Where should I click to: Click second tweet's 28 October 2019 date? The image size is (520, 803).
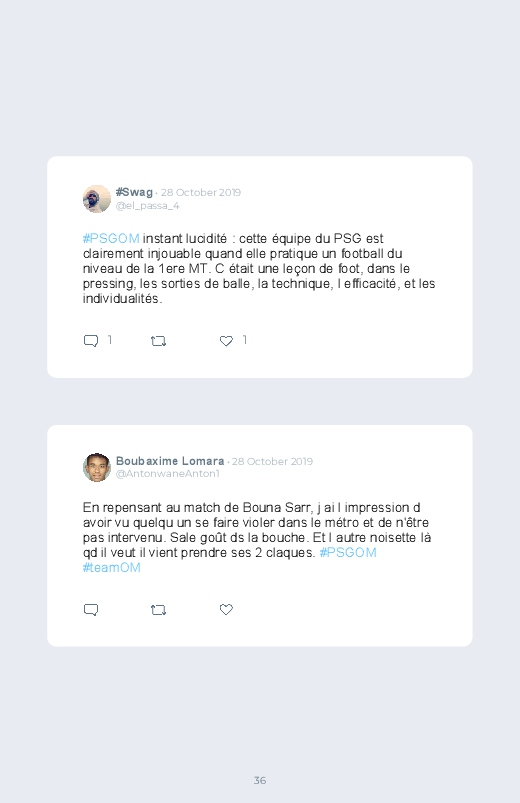[272, 461]
